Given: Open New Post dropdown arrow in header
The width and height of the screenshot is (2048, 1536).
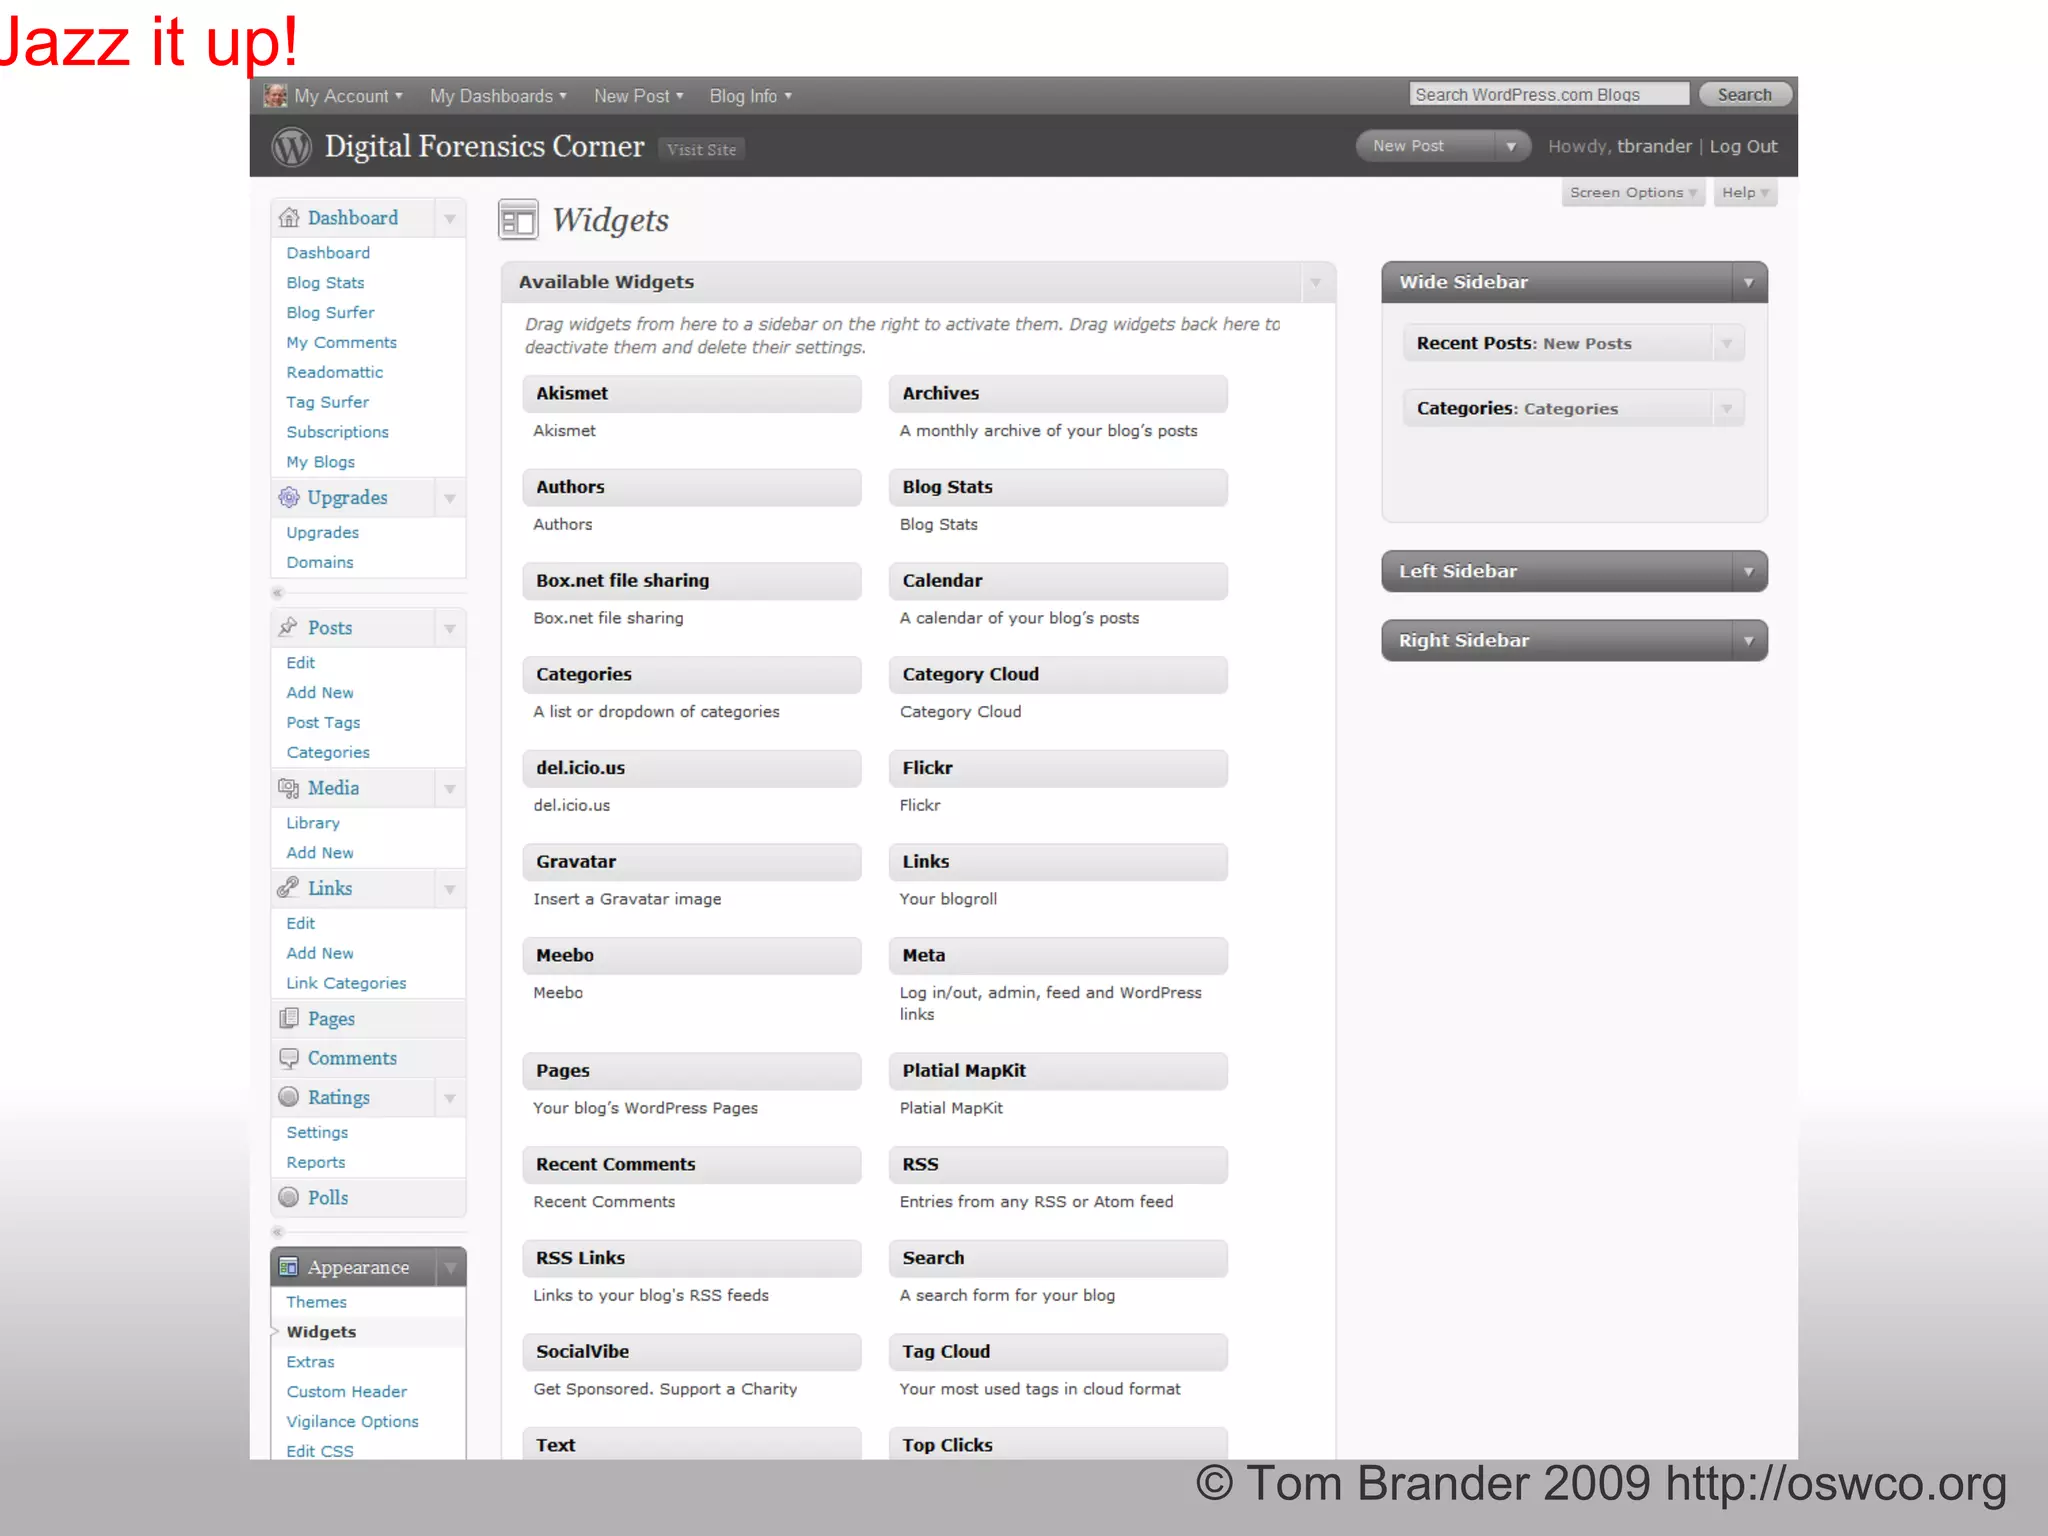Looking at the screenshot, I should (x=1511, y=147).
